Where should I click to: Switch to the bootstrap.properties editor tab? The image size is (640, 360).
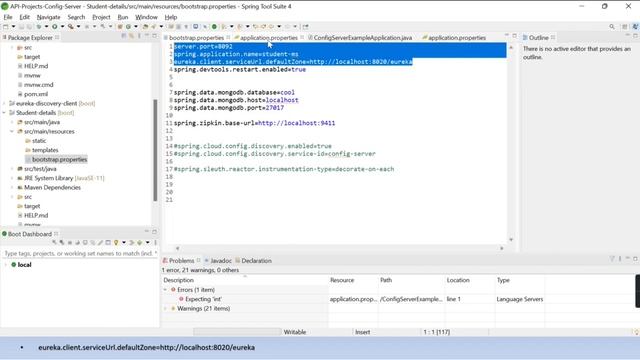point(196,38)
